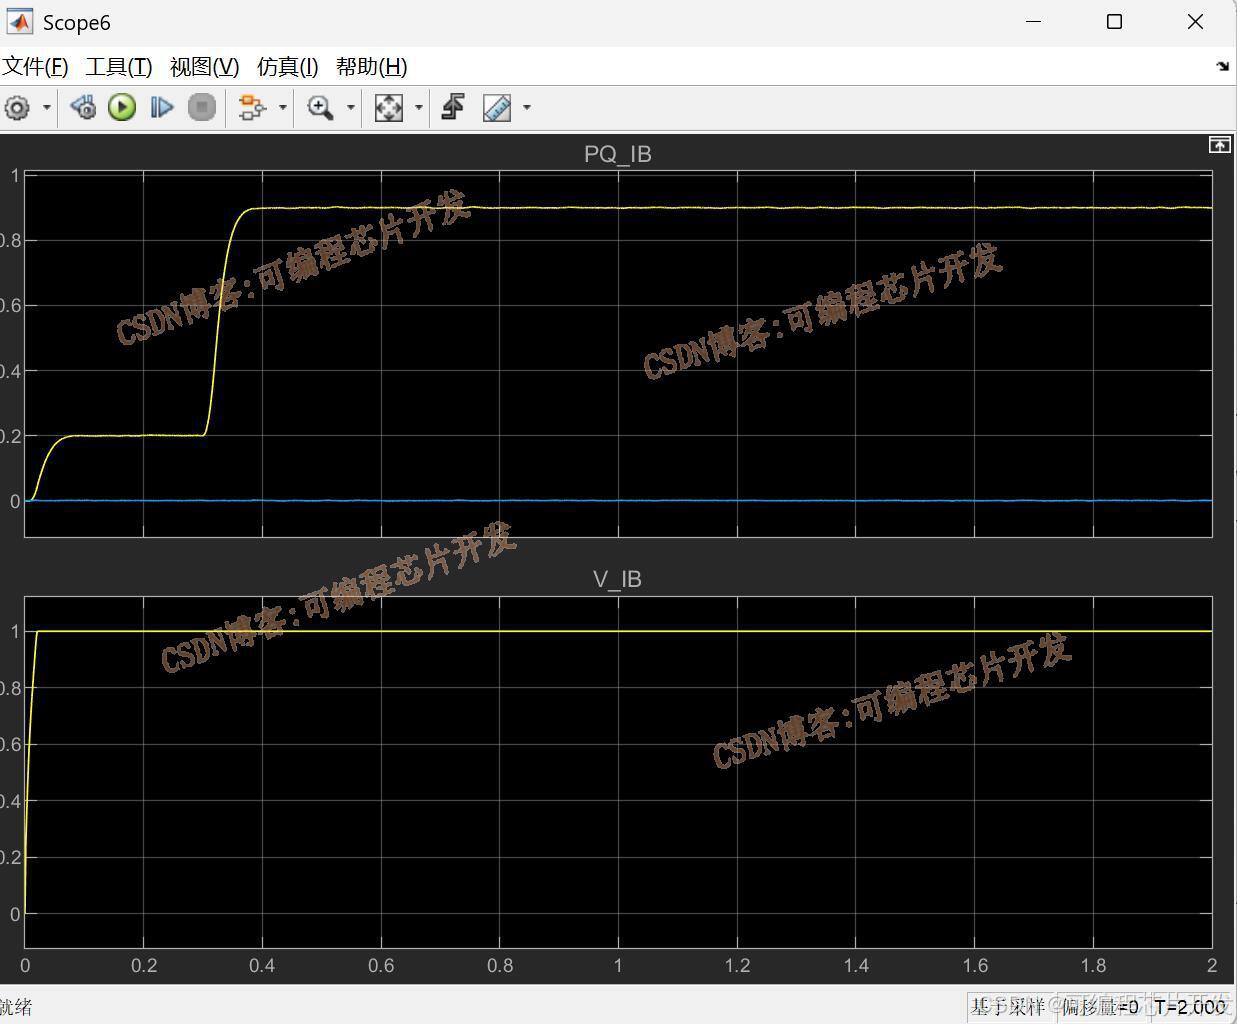Screen dimensions: 1237x1024
Task: Open the 视图(V) menu
Action: pos(204,67)
